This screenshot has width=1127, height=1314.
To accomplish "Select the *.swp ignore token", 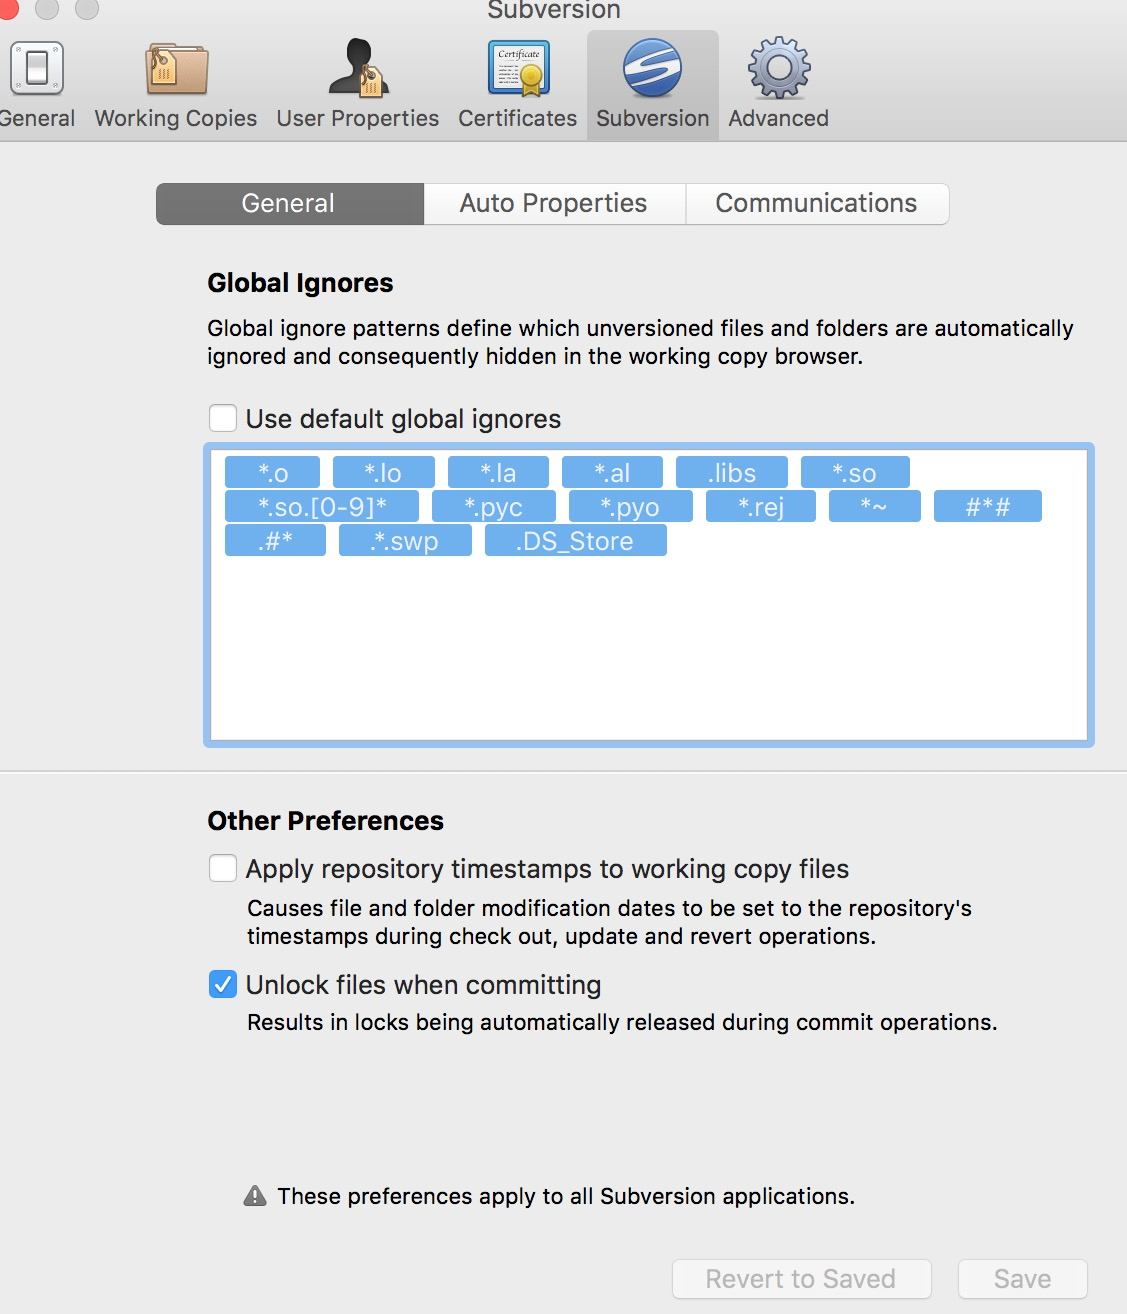I will coord(405,540).
